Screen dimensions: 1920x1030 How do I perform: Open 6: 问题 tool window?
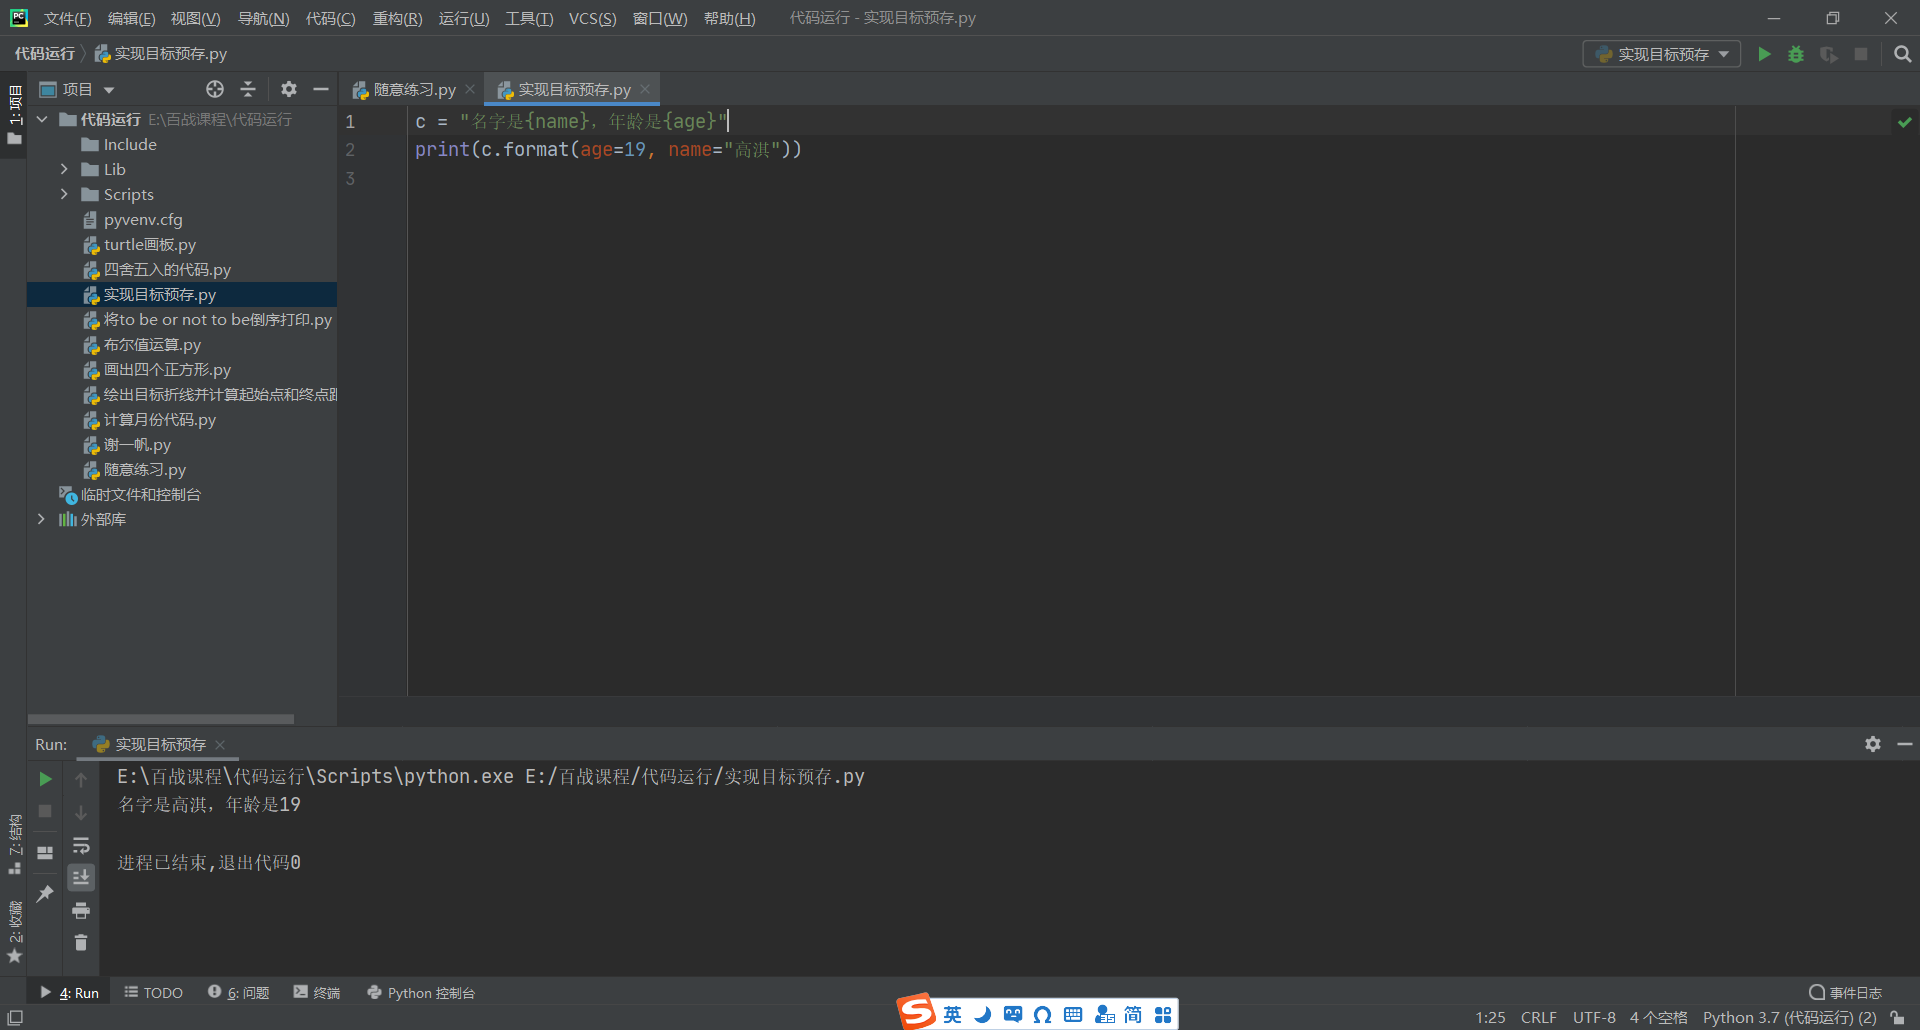239,992
